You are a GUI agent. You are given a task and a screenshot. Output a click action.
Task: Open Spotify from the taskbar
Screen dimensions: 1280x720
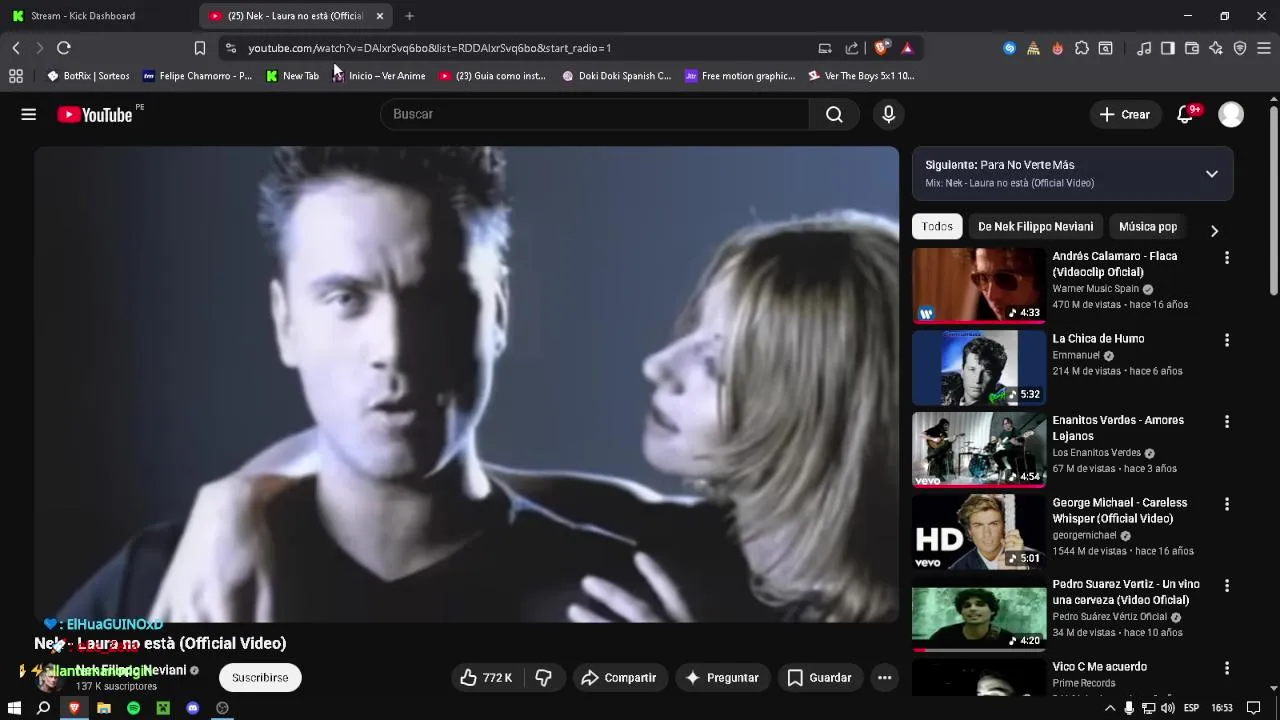(133, 708)
